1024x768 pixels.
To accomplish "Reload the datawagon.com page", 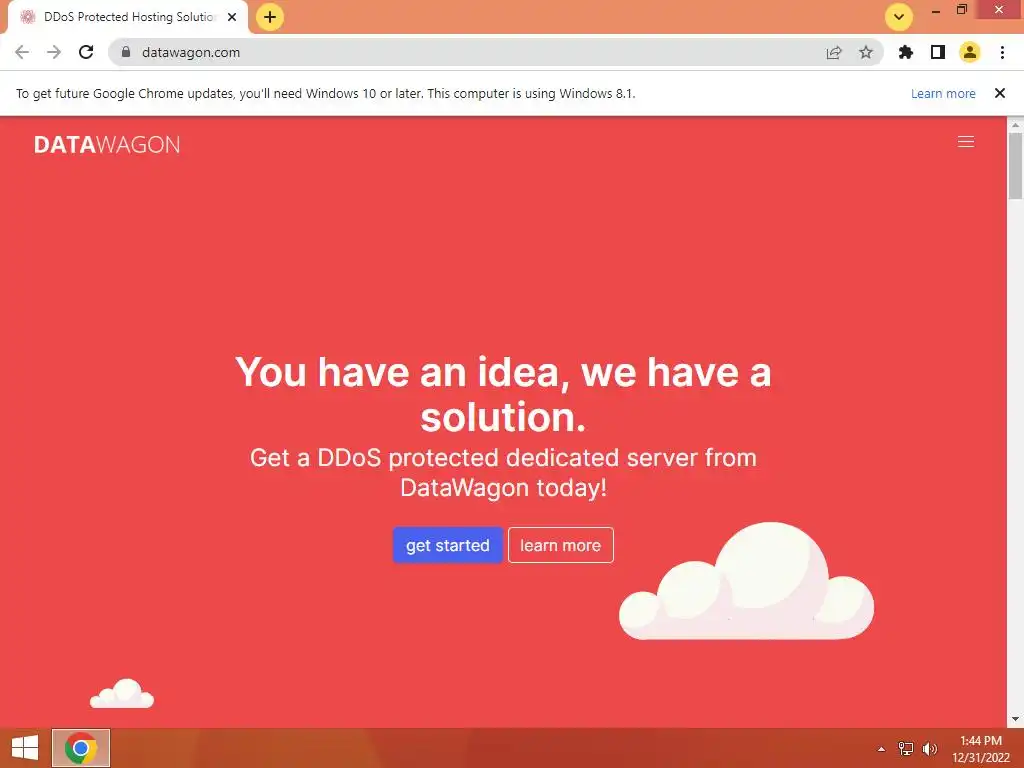I will (x=86, y=52).
